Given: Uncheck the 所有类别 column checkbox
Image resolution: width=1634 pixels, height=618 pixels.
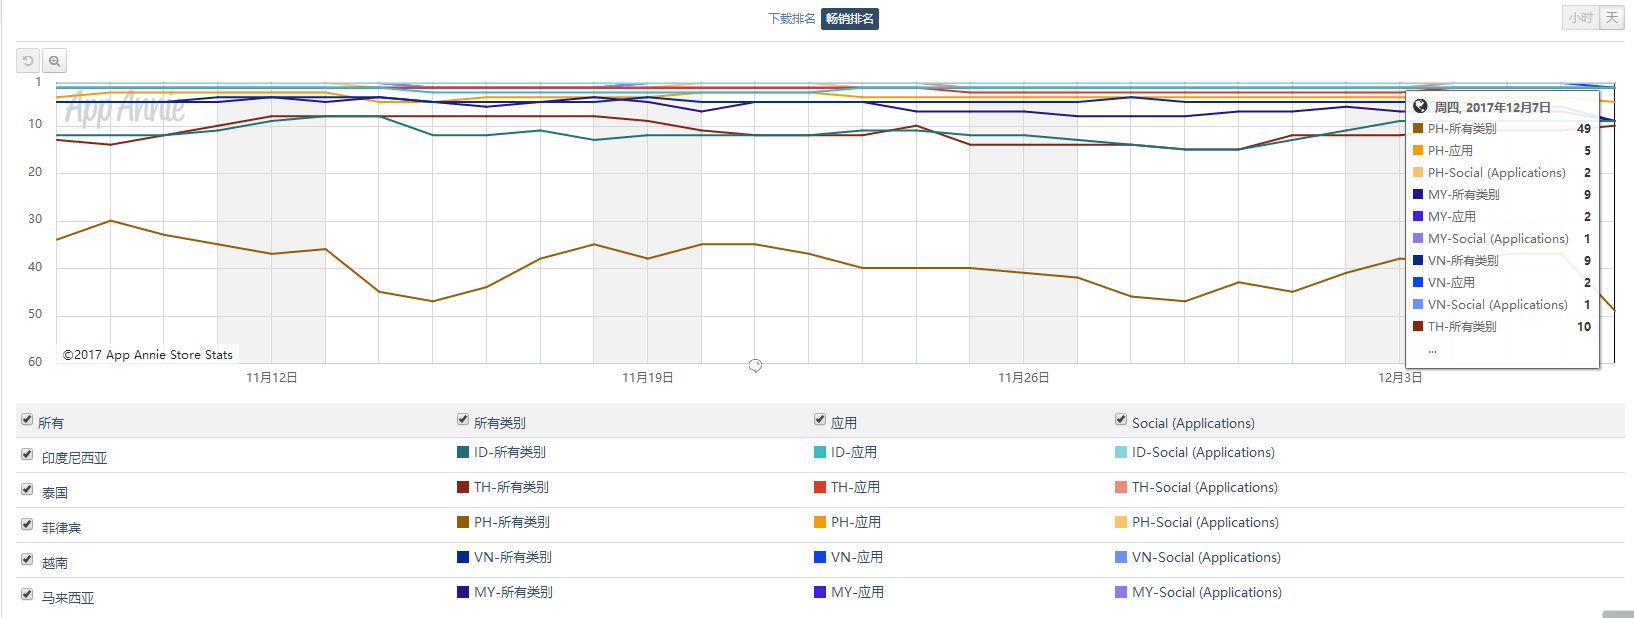Looking at the screenshot, I should 463,420.
